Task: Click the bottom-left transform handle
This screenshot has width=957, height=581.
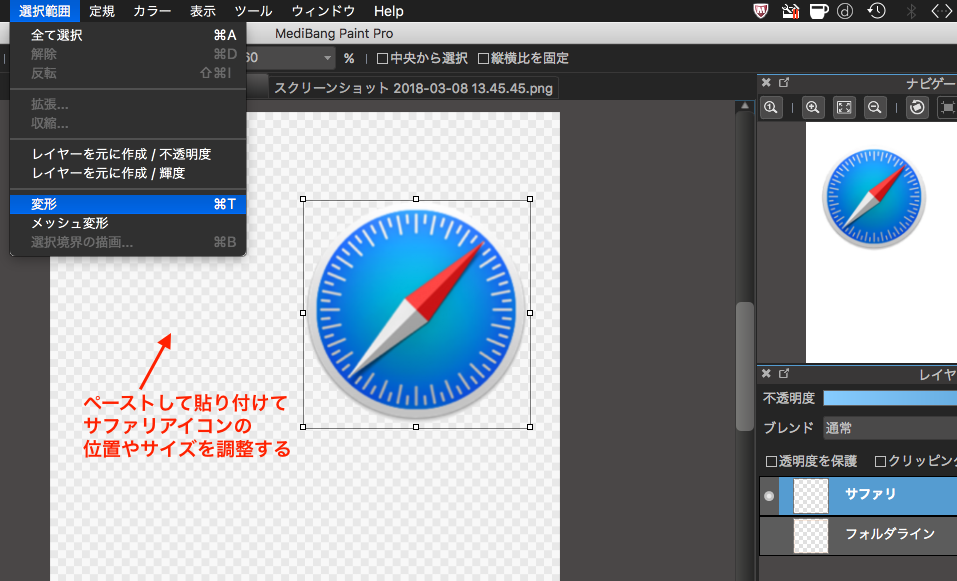Action: [x=303, y=427]
